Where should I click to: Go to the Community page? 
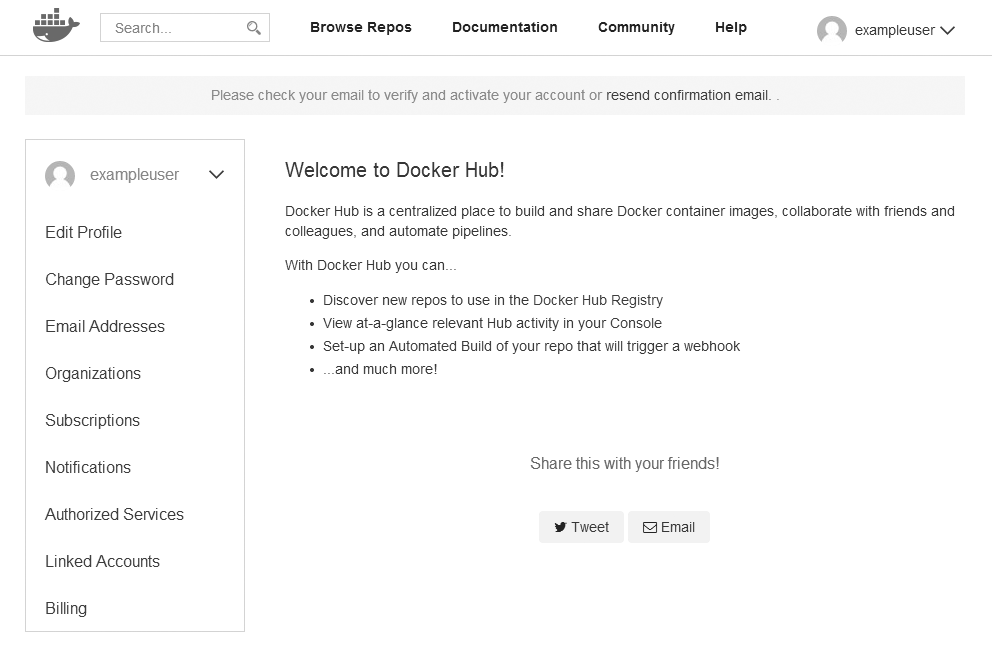[636, 27]
